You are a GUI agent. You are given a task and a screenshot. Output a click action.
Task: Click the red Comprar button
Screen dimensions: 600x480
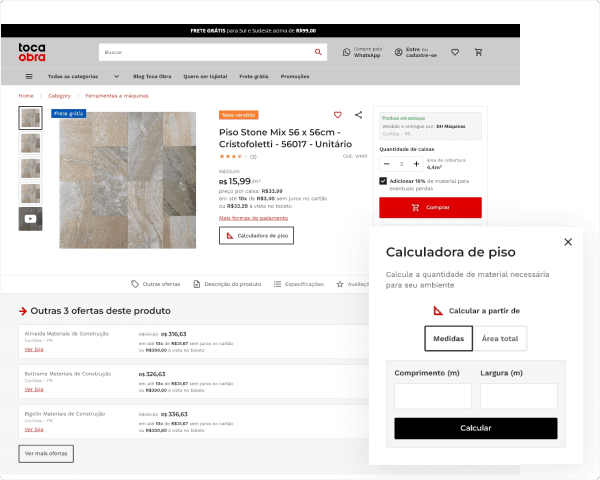coord(430,207)
